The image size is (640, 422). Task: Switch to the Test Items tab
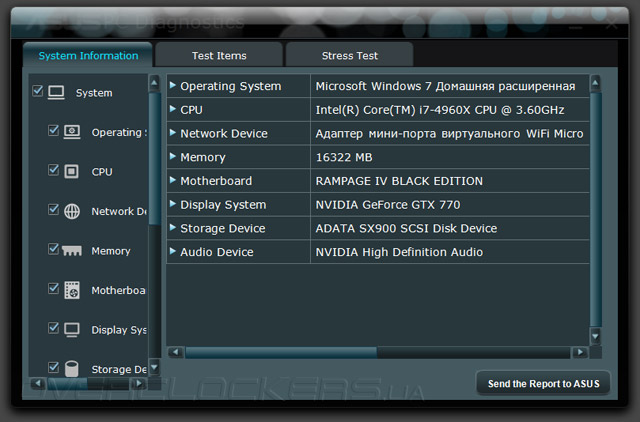tap(219, 56)
